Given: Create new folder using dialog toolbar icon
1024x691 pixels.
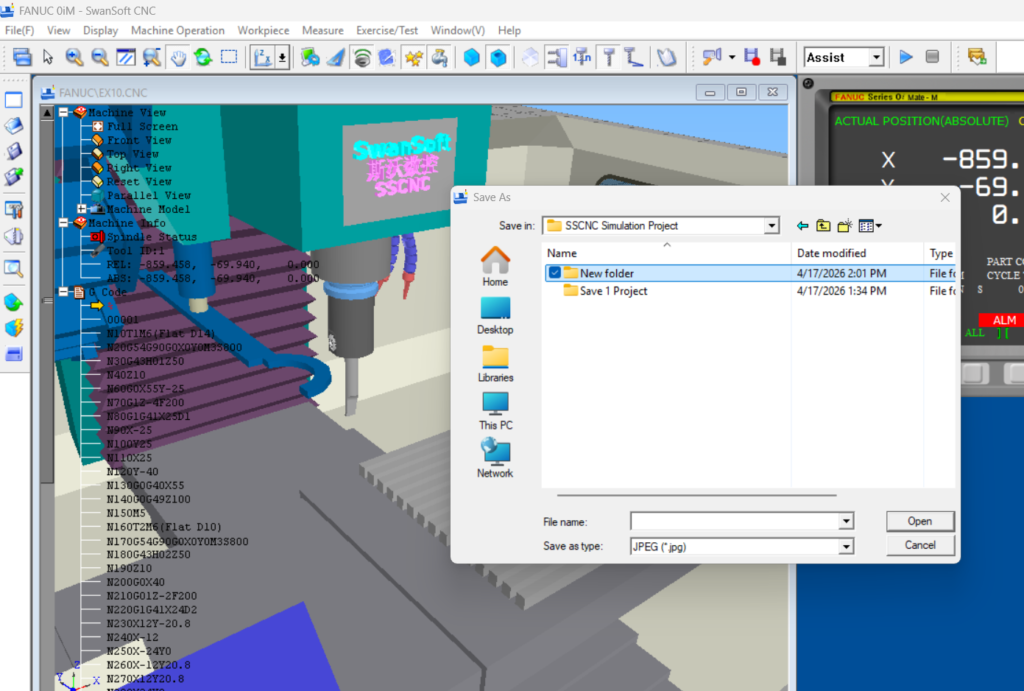Looking at the screenshot, I should 844,226.
